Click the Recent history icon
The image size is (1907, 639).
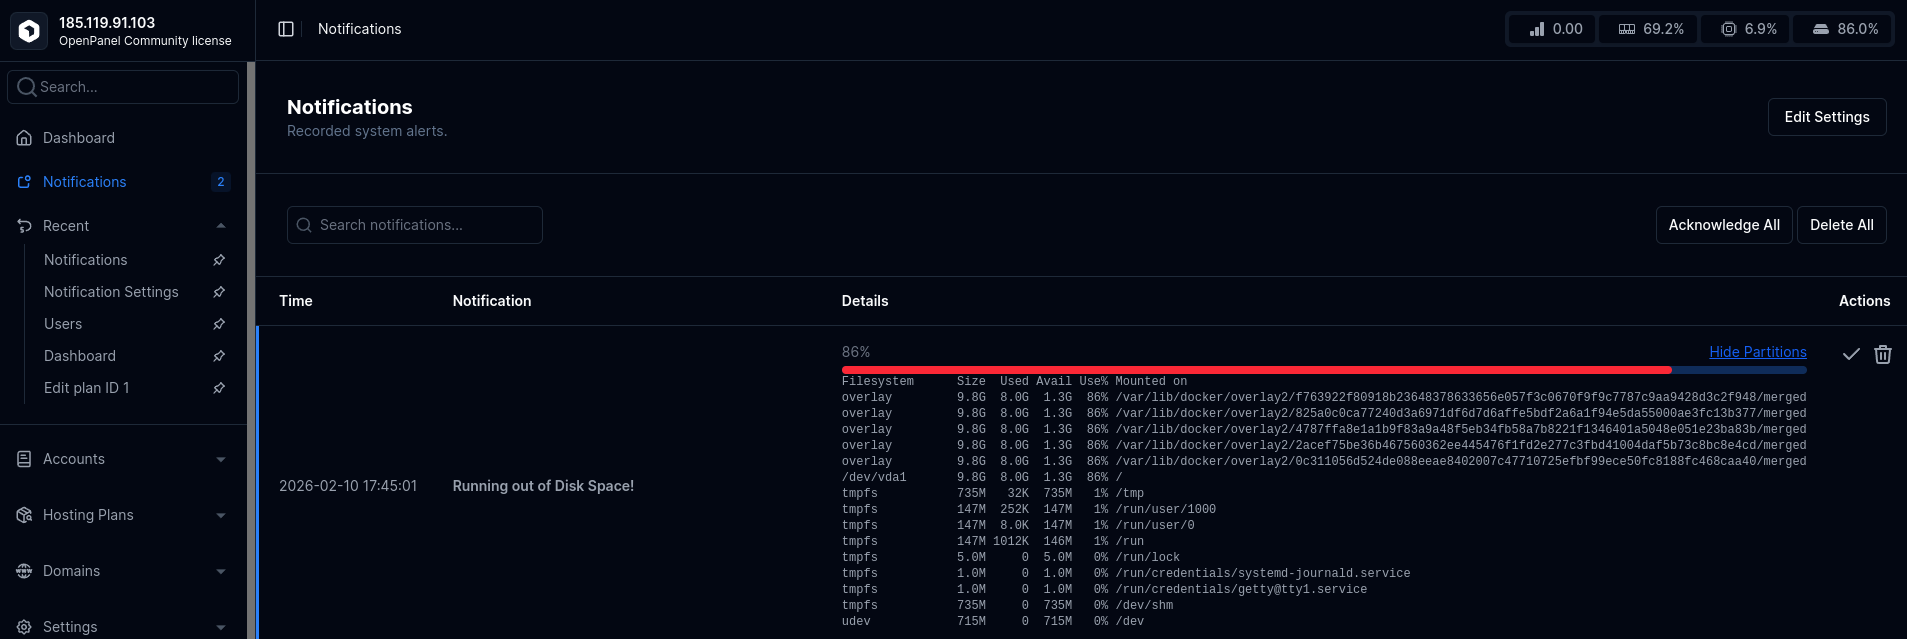click(x=24, y=226)
